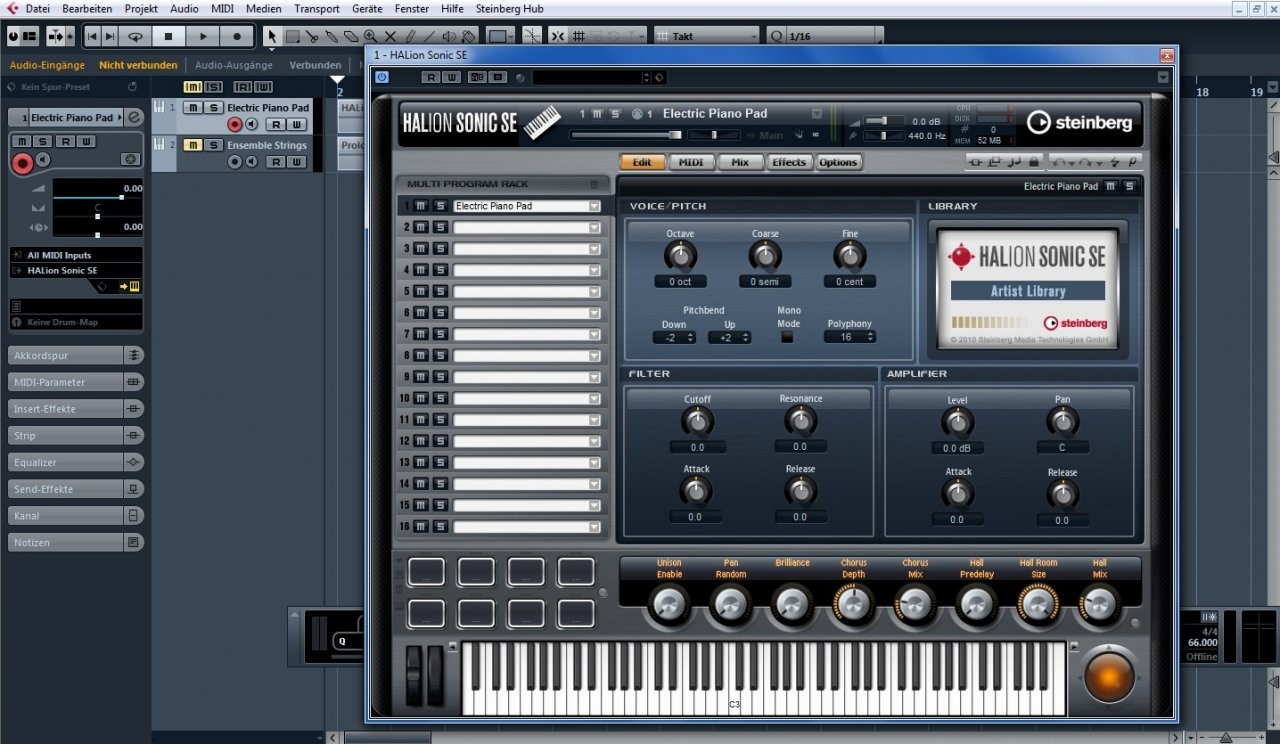Image resolution: width=1280 pixels, height=744 pixels.
Task: Click the Record transport button in toolbar
Action: tap(237, 36)
